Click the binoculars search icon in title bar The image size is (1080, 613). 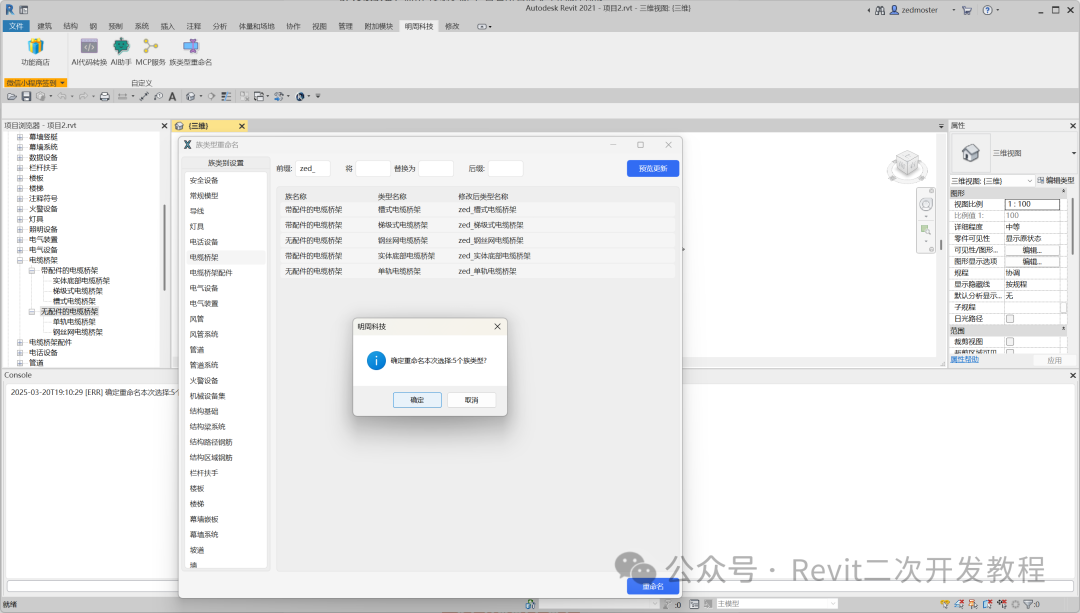point(880,10)
